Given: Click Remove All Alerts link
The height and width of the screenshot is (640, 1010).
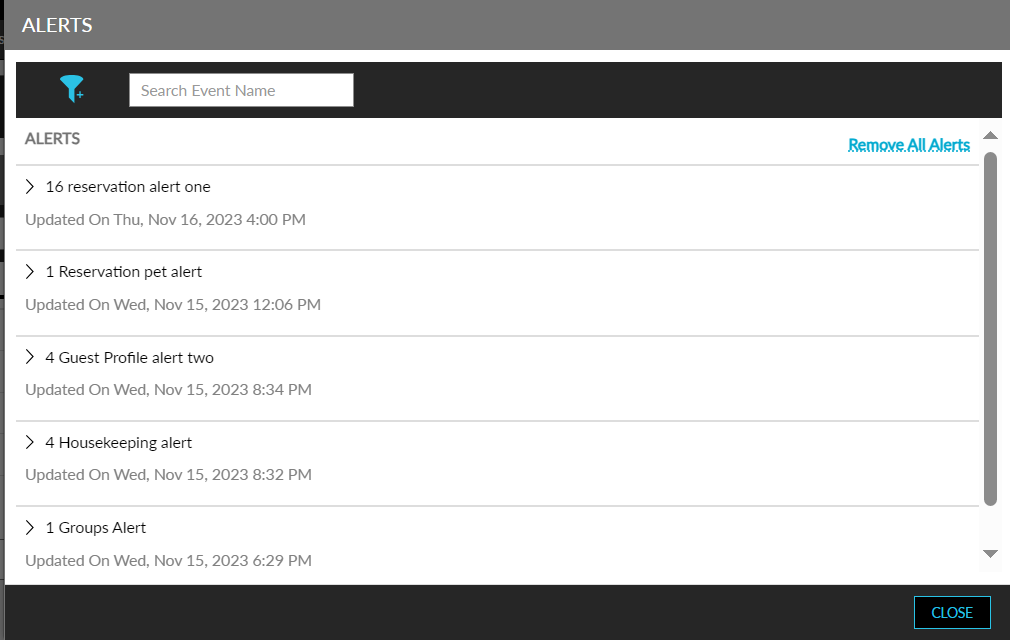Looking at the screenshot, I should (x=908, y=145).
